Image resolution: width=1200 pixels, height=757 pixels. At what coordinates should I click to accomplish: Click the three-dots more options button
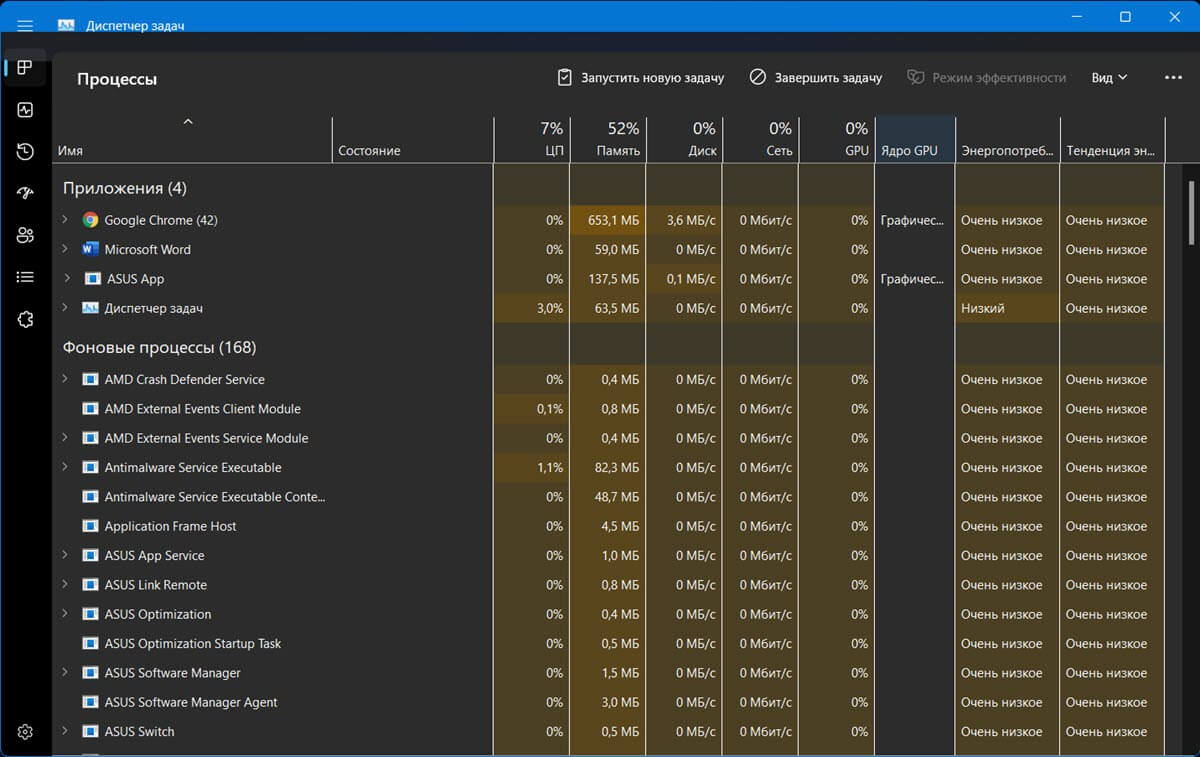coord(1174,77)
